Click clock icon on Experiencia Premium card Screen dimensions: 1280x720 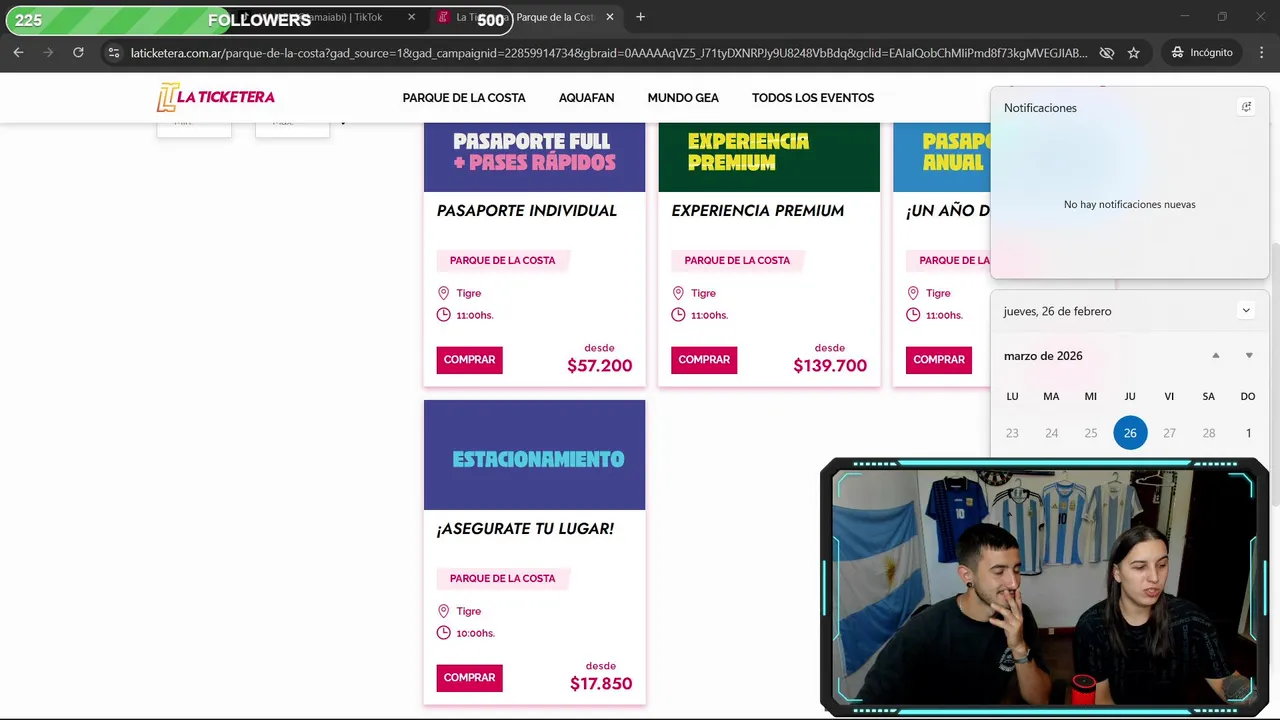[678, 315]
